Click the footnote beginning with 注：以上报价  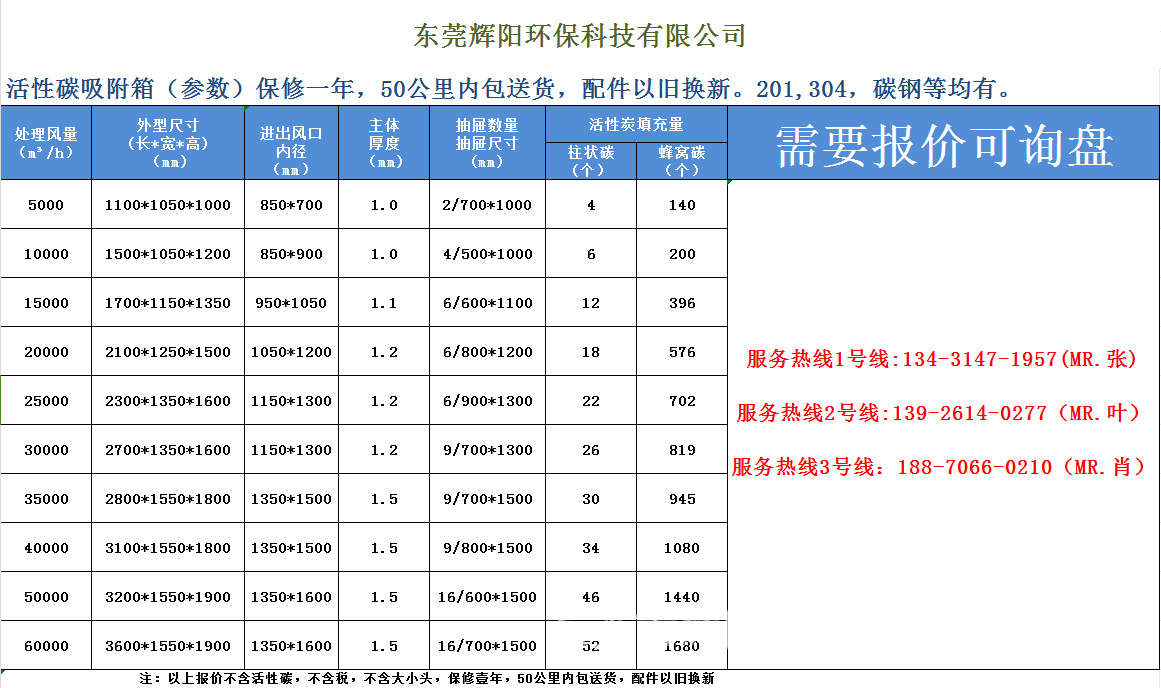427,679
